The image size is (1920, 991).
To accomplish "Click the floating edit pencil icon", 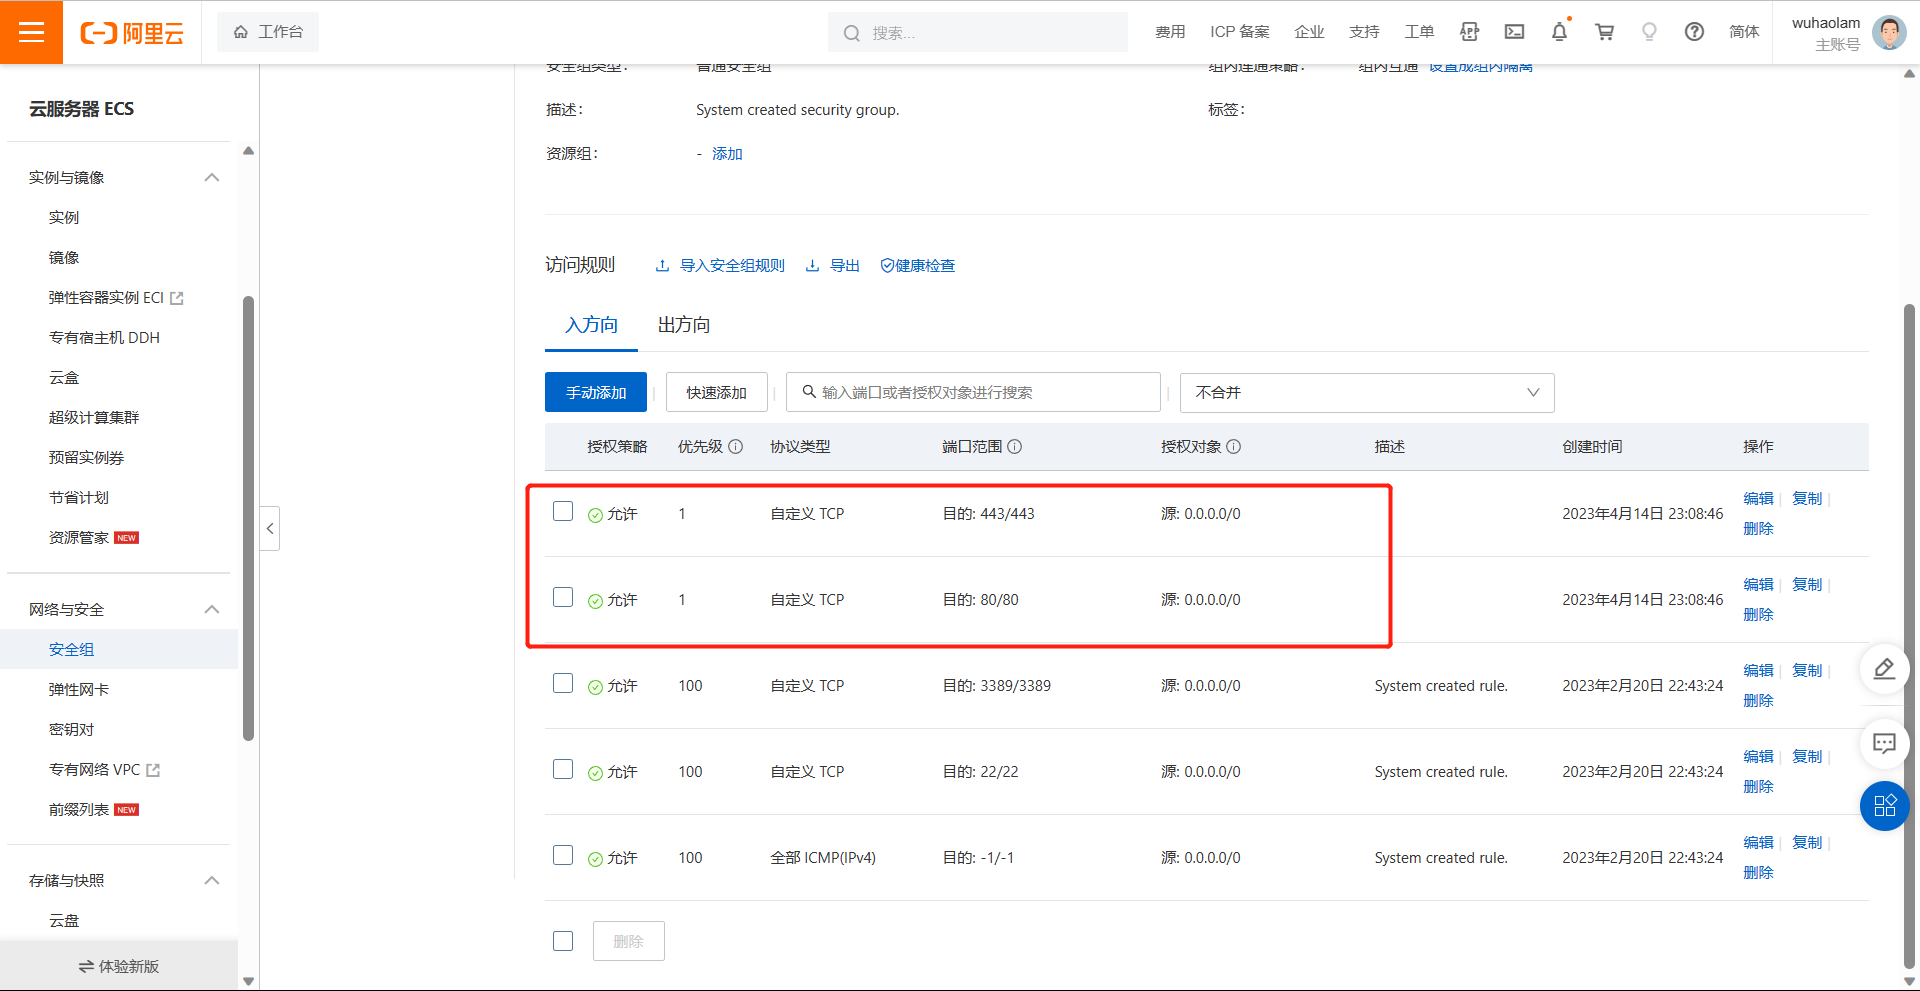I will coord(1884,669).
